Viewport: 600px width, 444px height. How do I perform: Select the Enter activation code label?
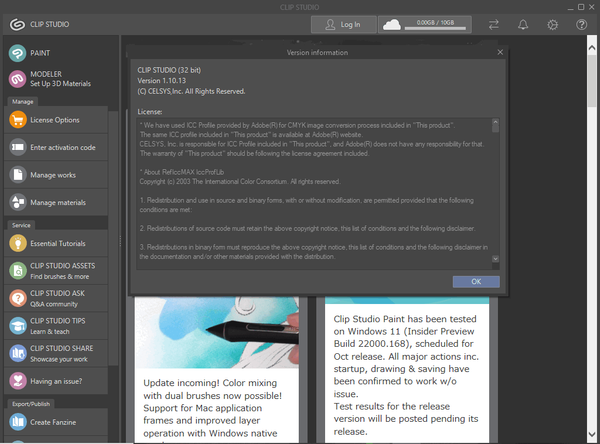click(x=63, y=147)
